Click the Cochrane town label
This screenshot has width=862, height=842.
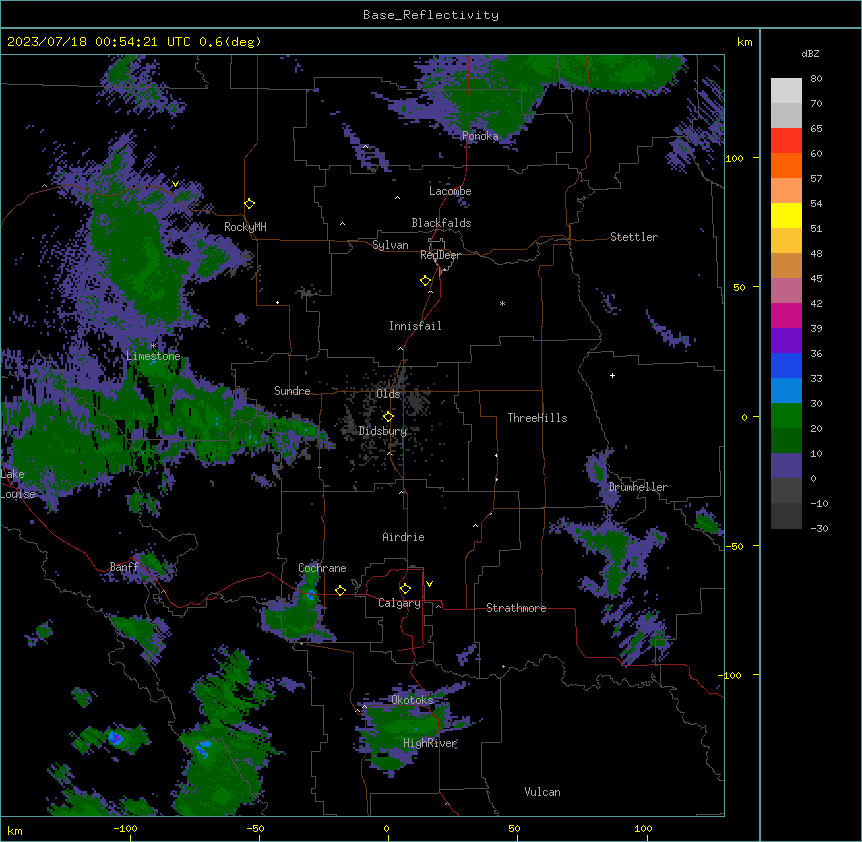pos(322,568)
